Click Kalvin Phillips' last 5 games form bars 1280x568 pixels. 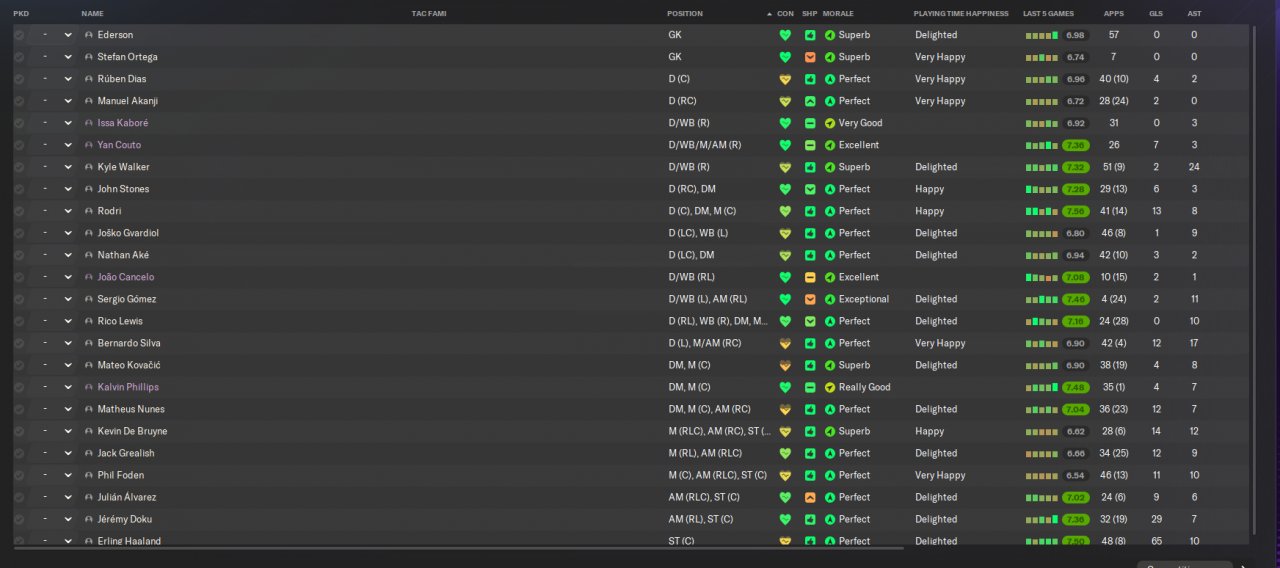click(1042, 387)
